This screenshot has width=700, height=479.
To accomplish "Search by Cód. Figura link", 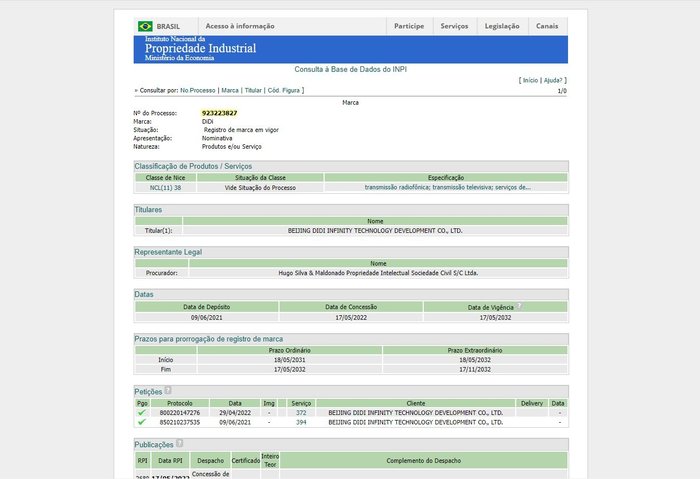I will pos(283,90).
